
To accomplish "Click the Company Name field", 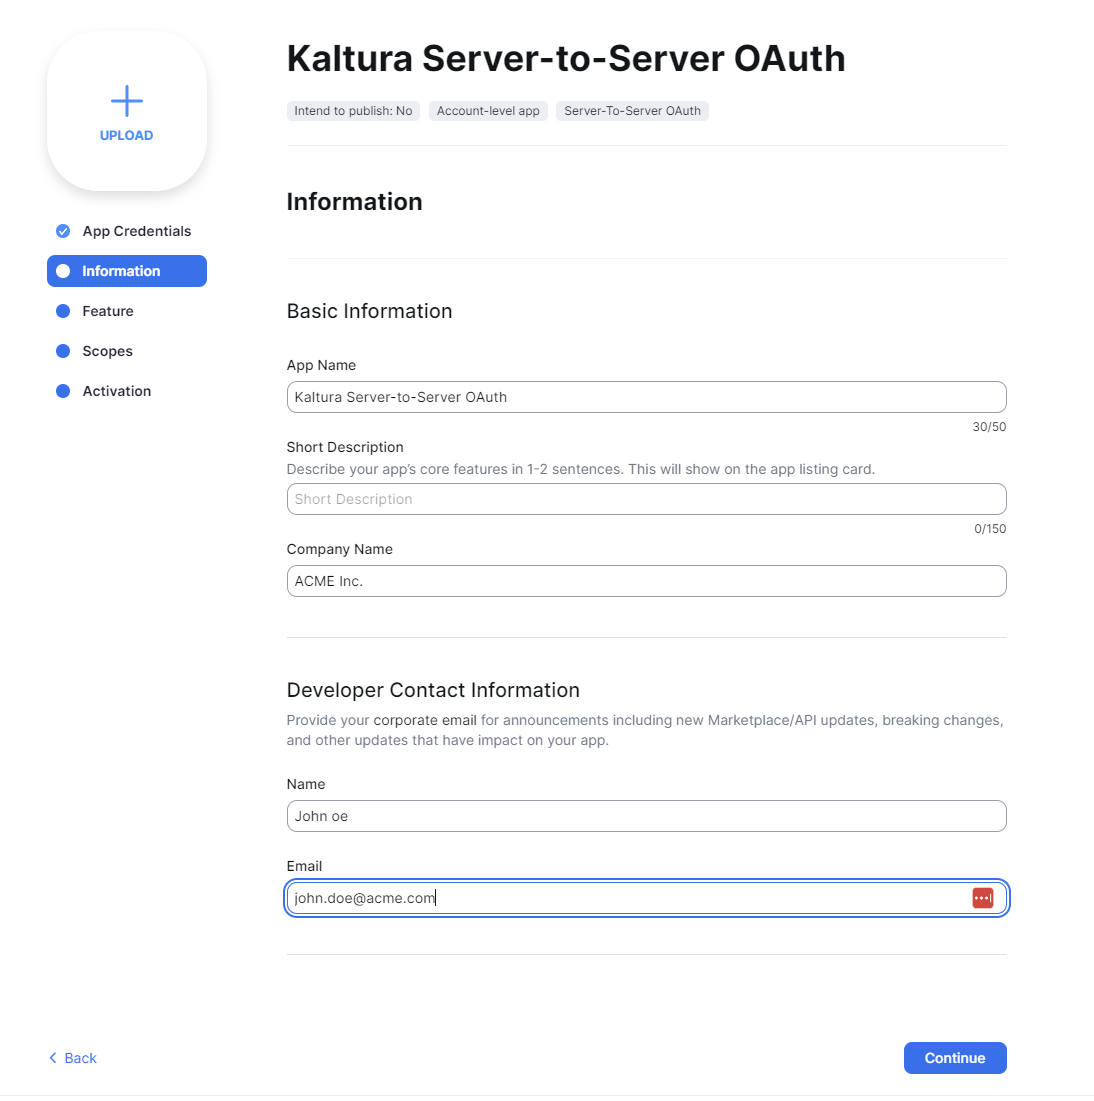I will click(647, 581).
